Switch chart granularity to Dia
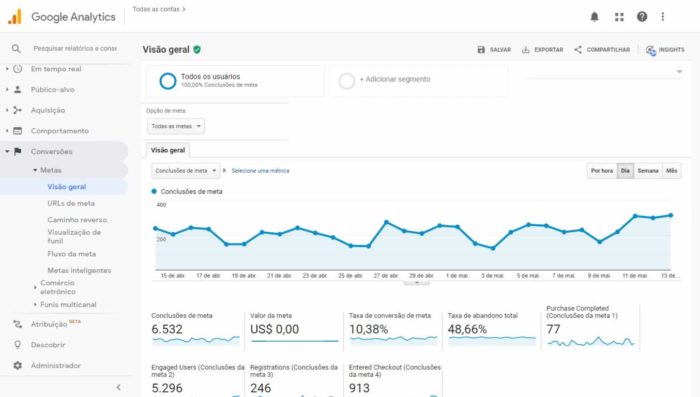700x397 pixels. click(x=625, y=171)
